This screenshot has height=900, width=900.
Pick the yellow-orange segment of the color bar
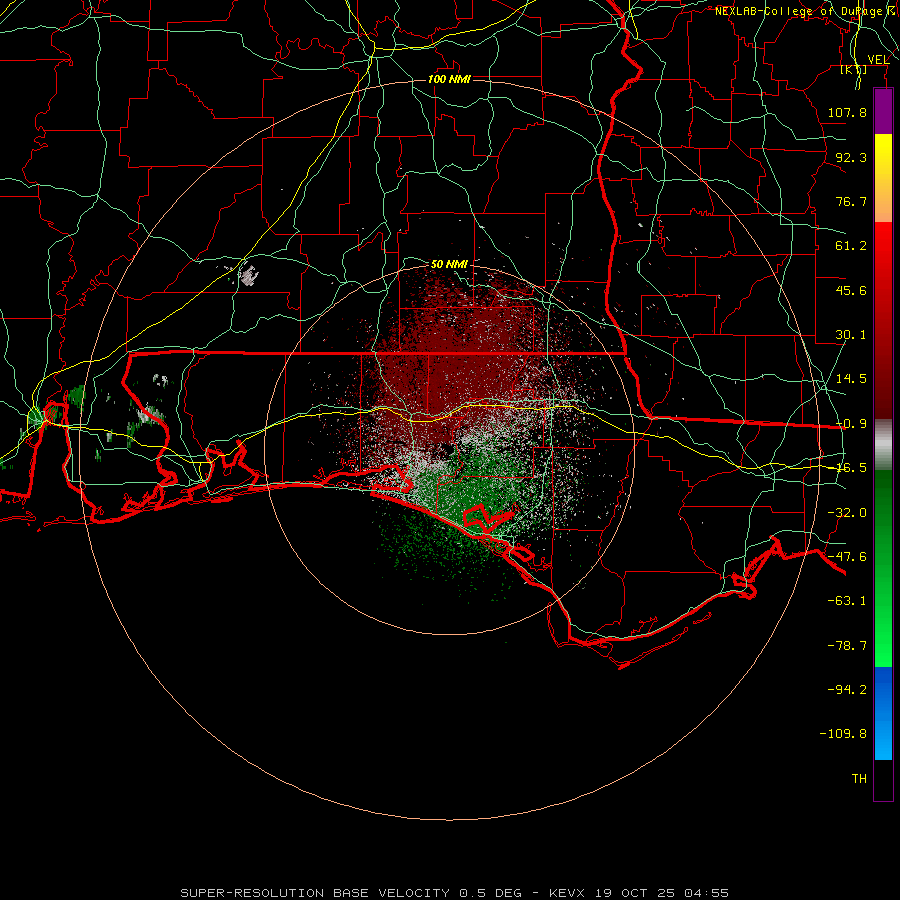pyautogui.click(x=883, y=179)
